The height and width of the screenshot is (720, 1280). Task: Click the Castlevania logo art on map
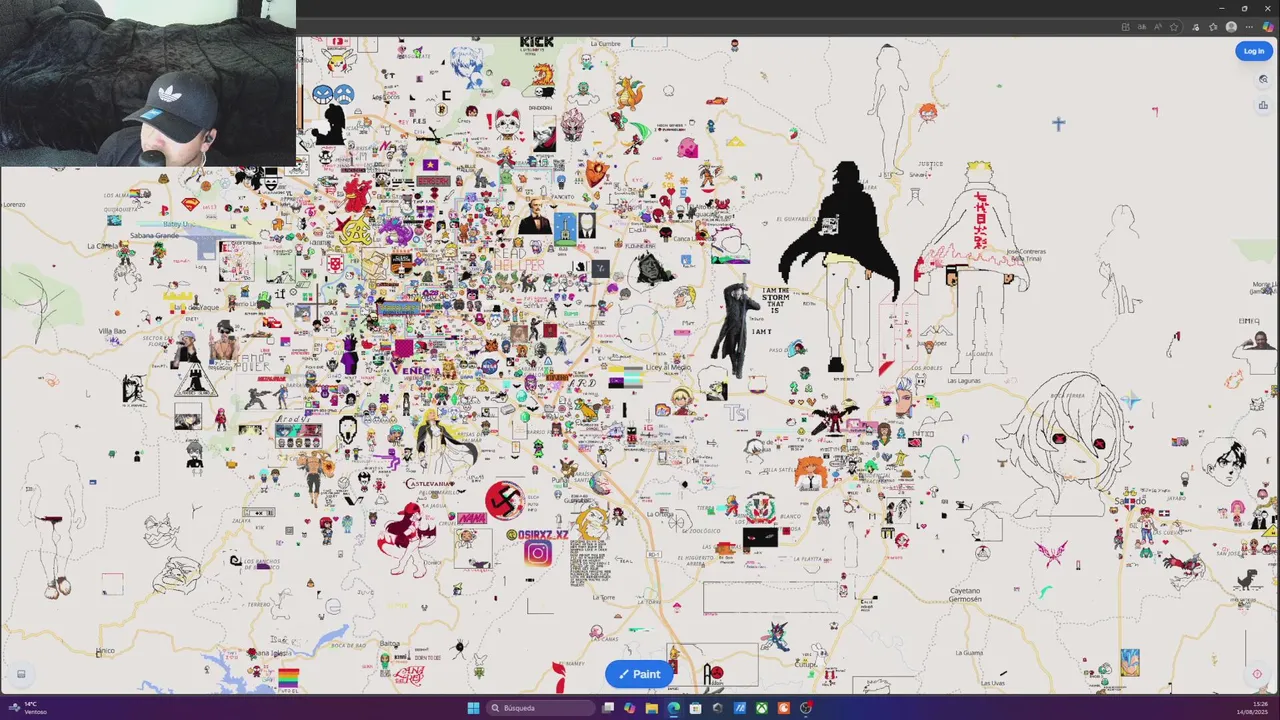tap(429, 484)
